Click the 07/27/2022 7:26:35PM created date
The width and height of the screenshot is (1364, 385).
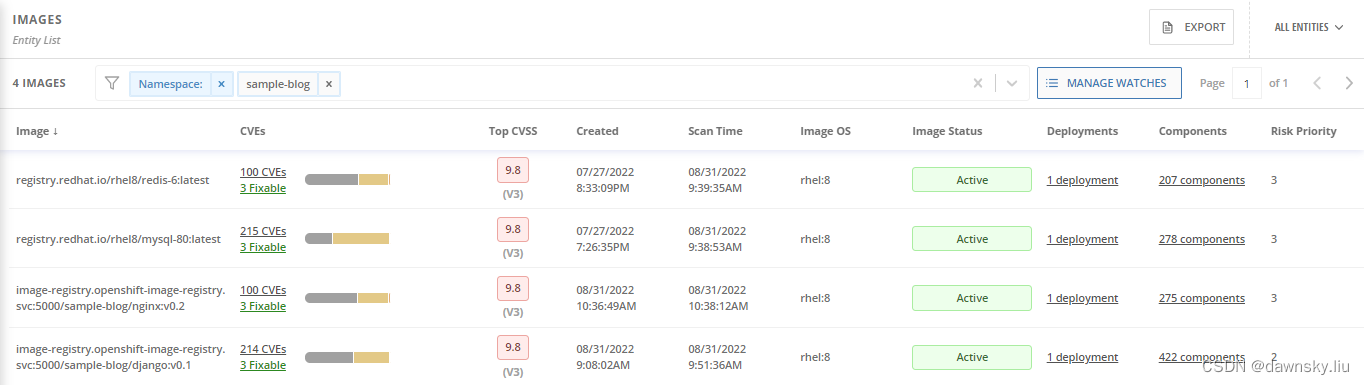(605, 239)
